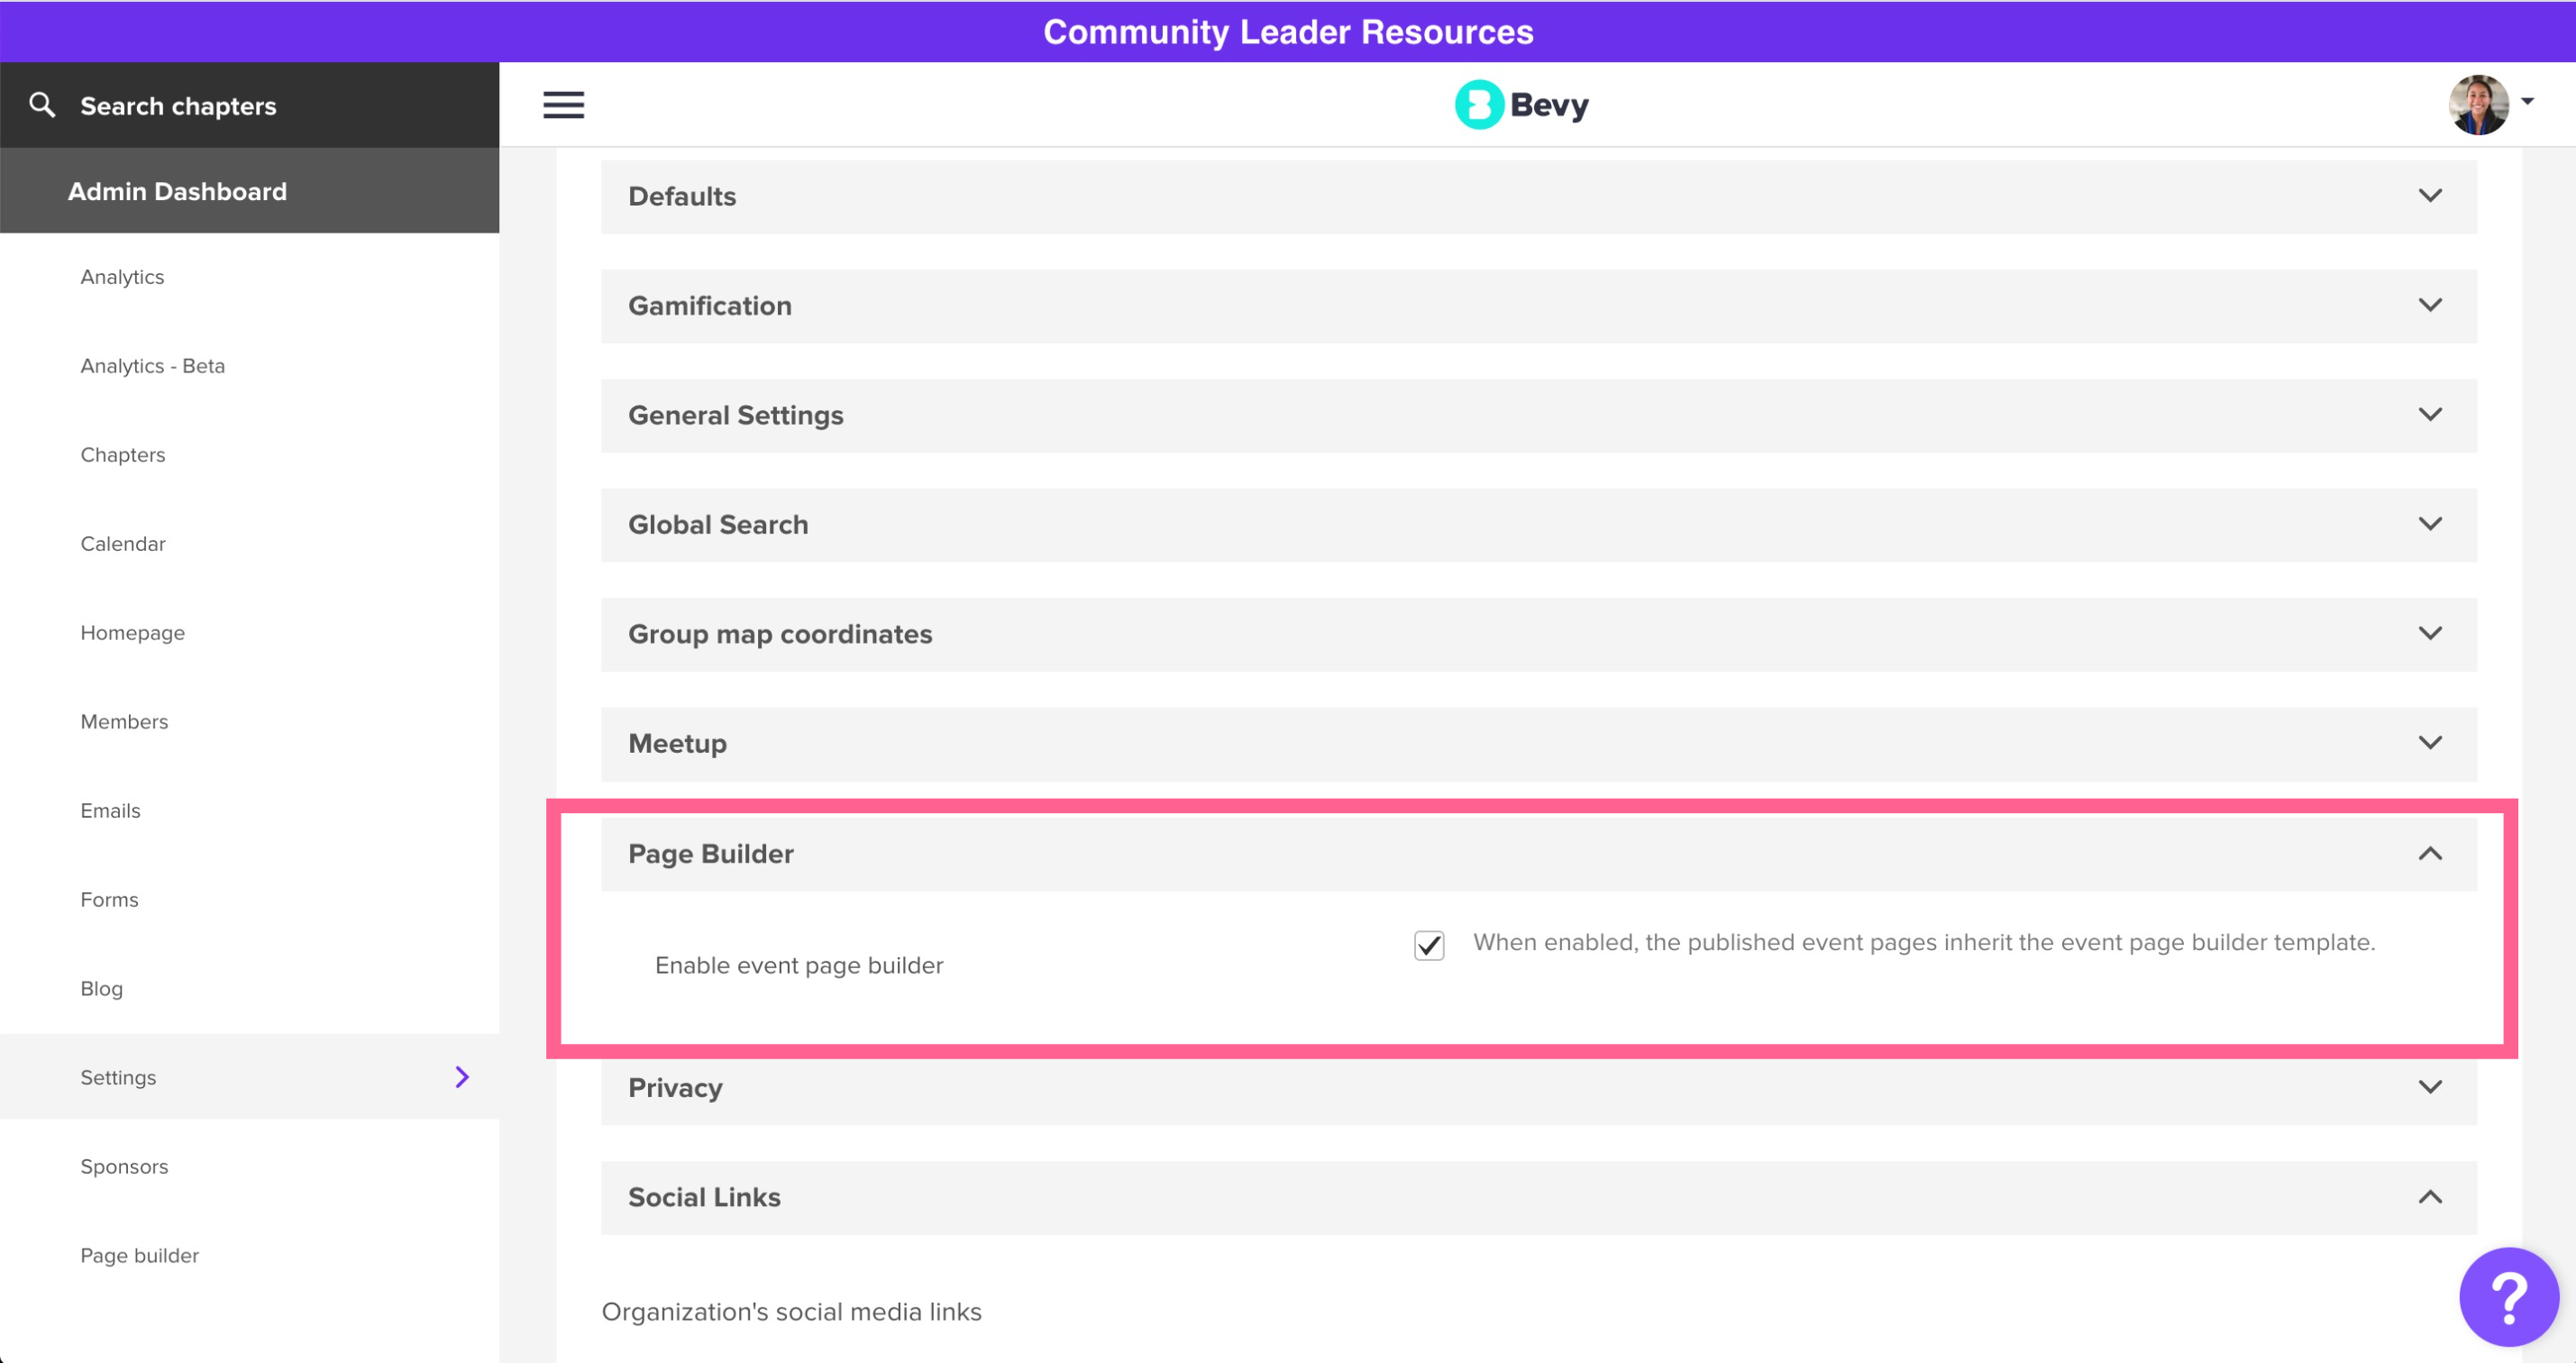This screenshot has height=1363, width=2576.
Task: Open the user profile avatar
Action: pyautogui.click(x=2477, y=104)
